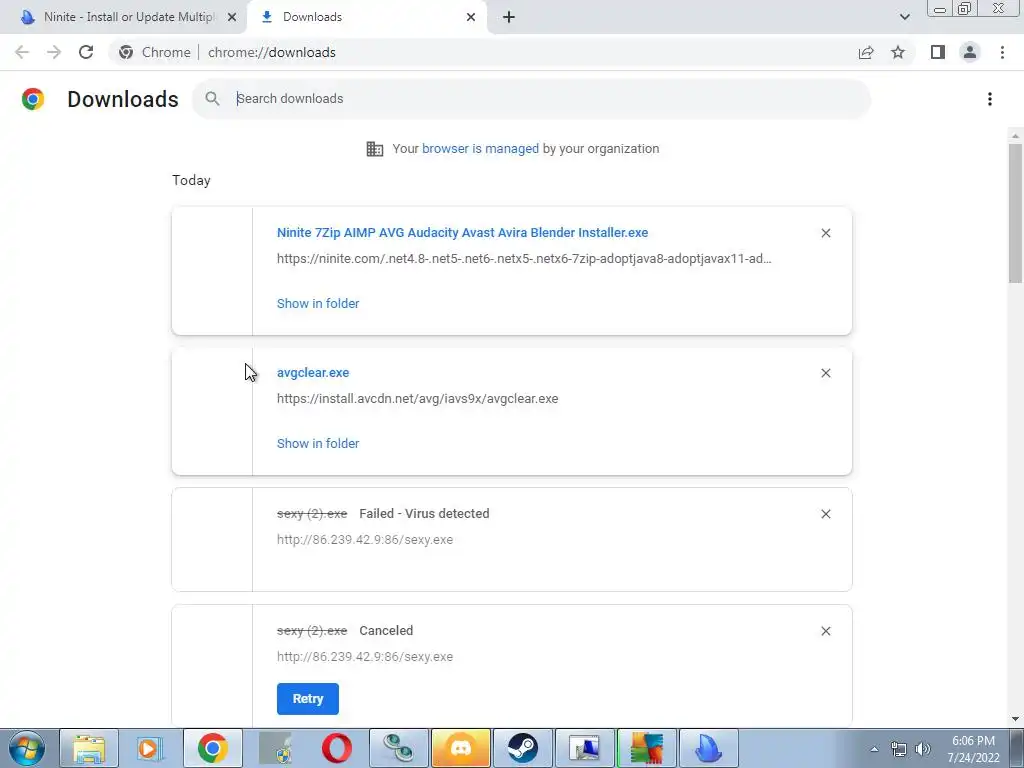1024x768 pixels.
Task: Remove avgclear.exe from the downloads list
Action: coord(825,373)
